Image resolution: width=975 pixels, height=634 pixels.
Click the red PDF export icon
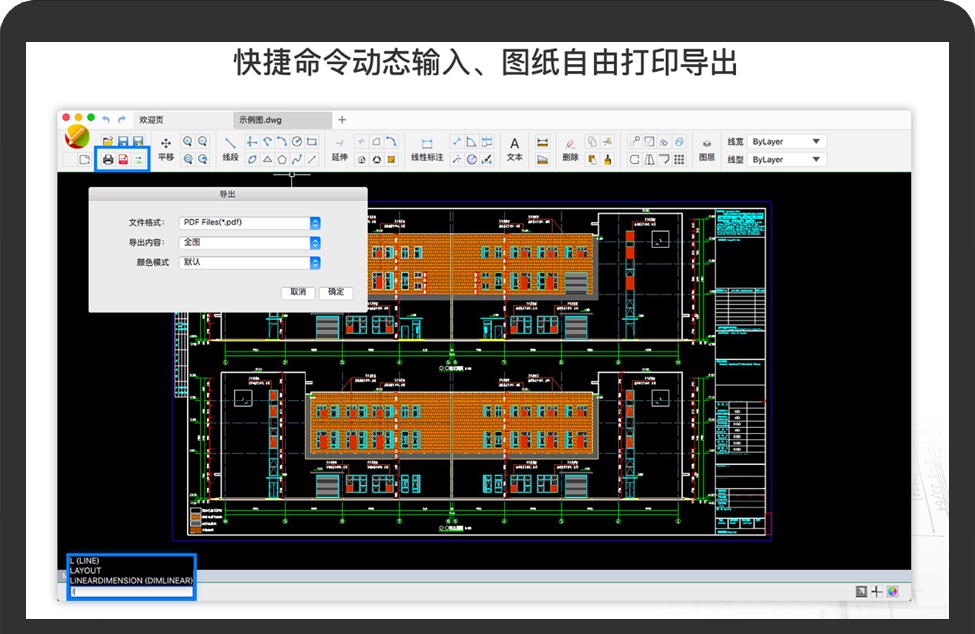coord(123,159)
